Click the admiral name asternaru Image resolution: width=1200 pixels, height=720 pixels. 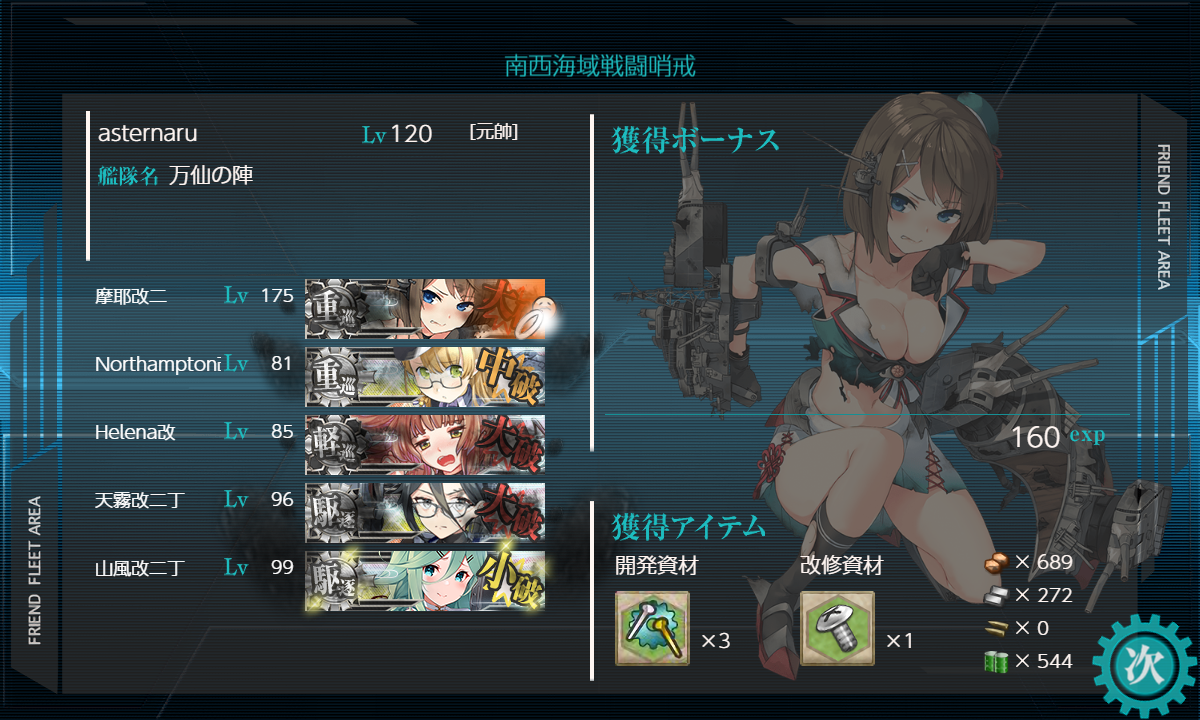[148, 134]
